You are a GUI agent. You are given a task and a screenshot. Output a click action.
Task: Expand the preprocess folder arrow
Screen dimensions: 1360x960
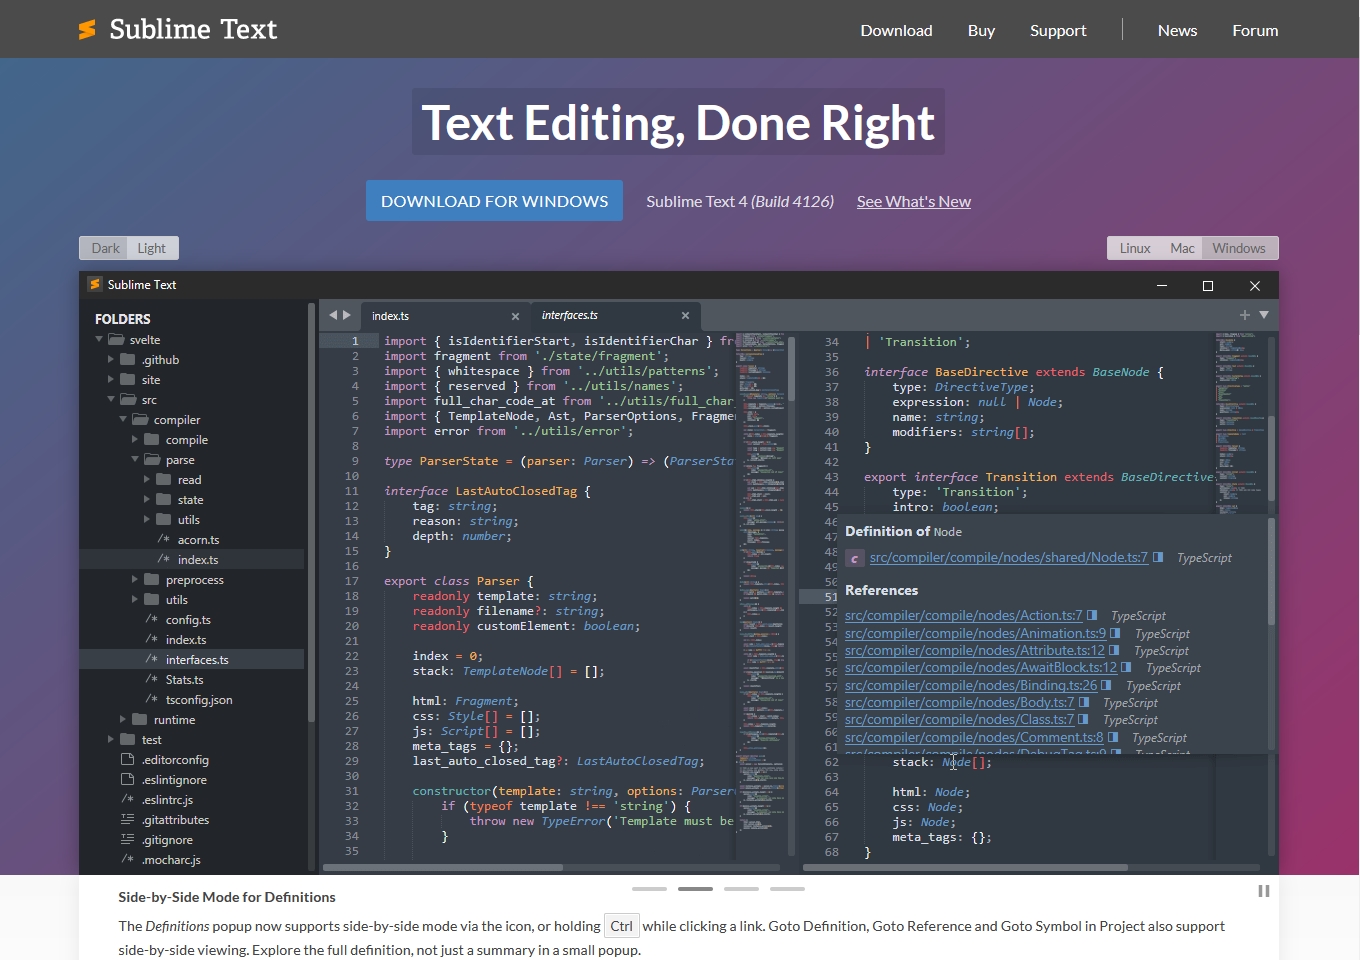click(x=135, y=580)
